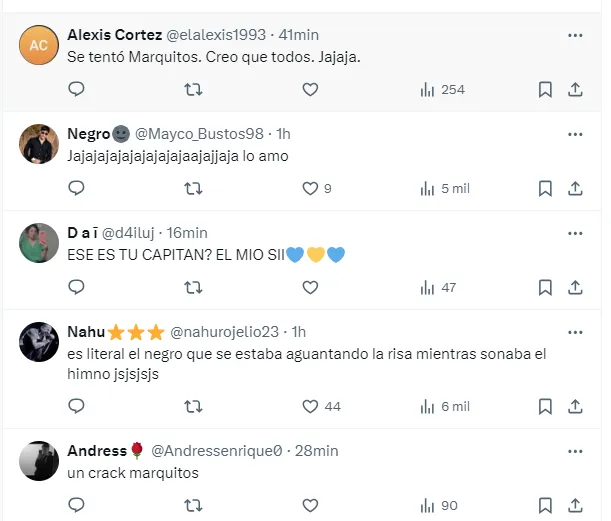Click Andress's profile avatar
Viewport: 611px width, 521px height.
click(x=39, y=461)
